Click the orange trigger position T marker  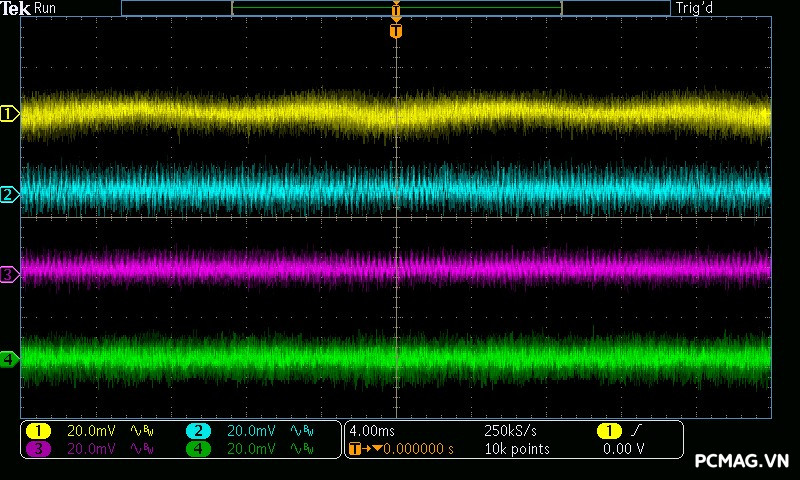click(396, 31)
